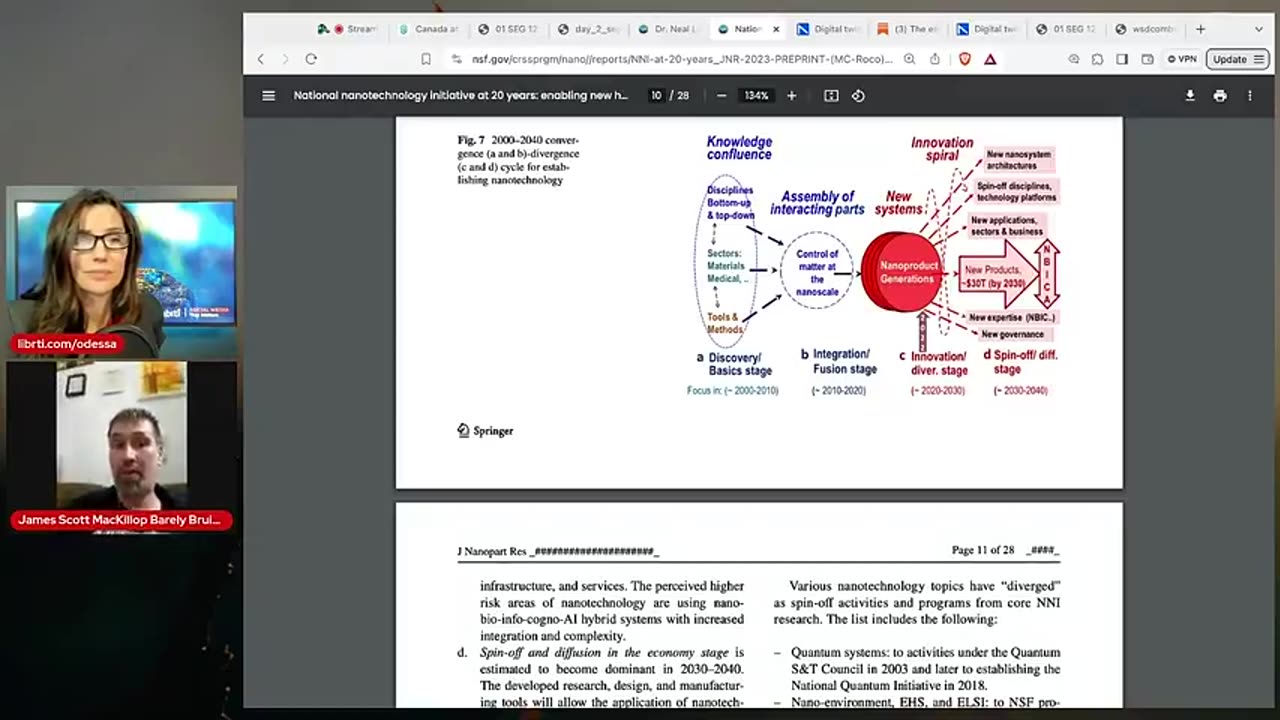Open the extensions puzzle icon
This screenshot has width=1280, height=720.
1098,59
